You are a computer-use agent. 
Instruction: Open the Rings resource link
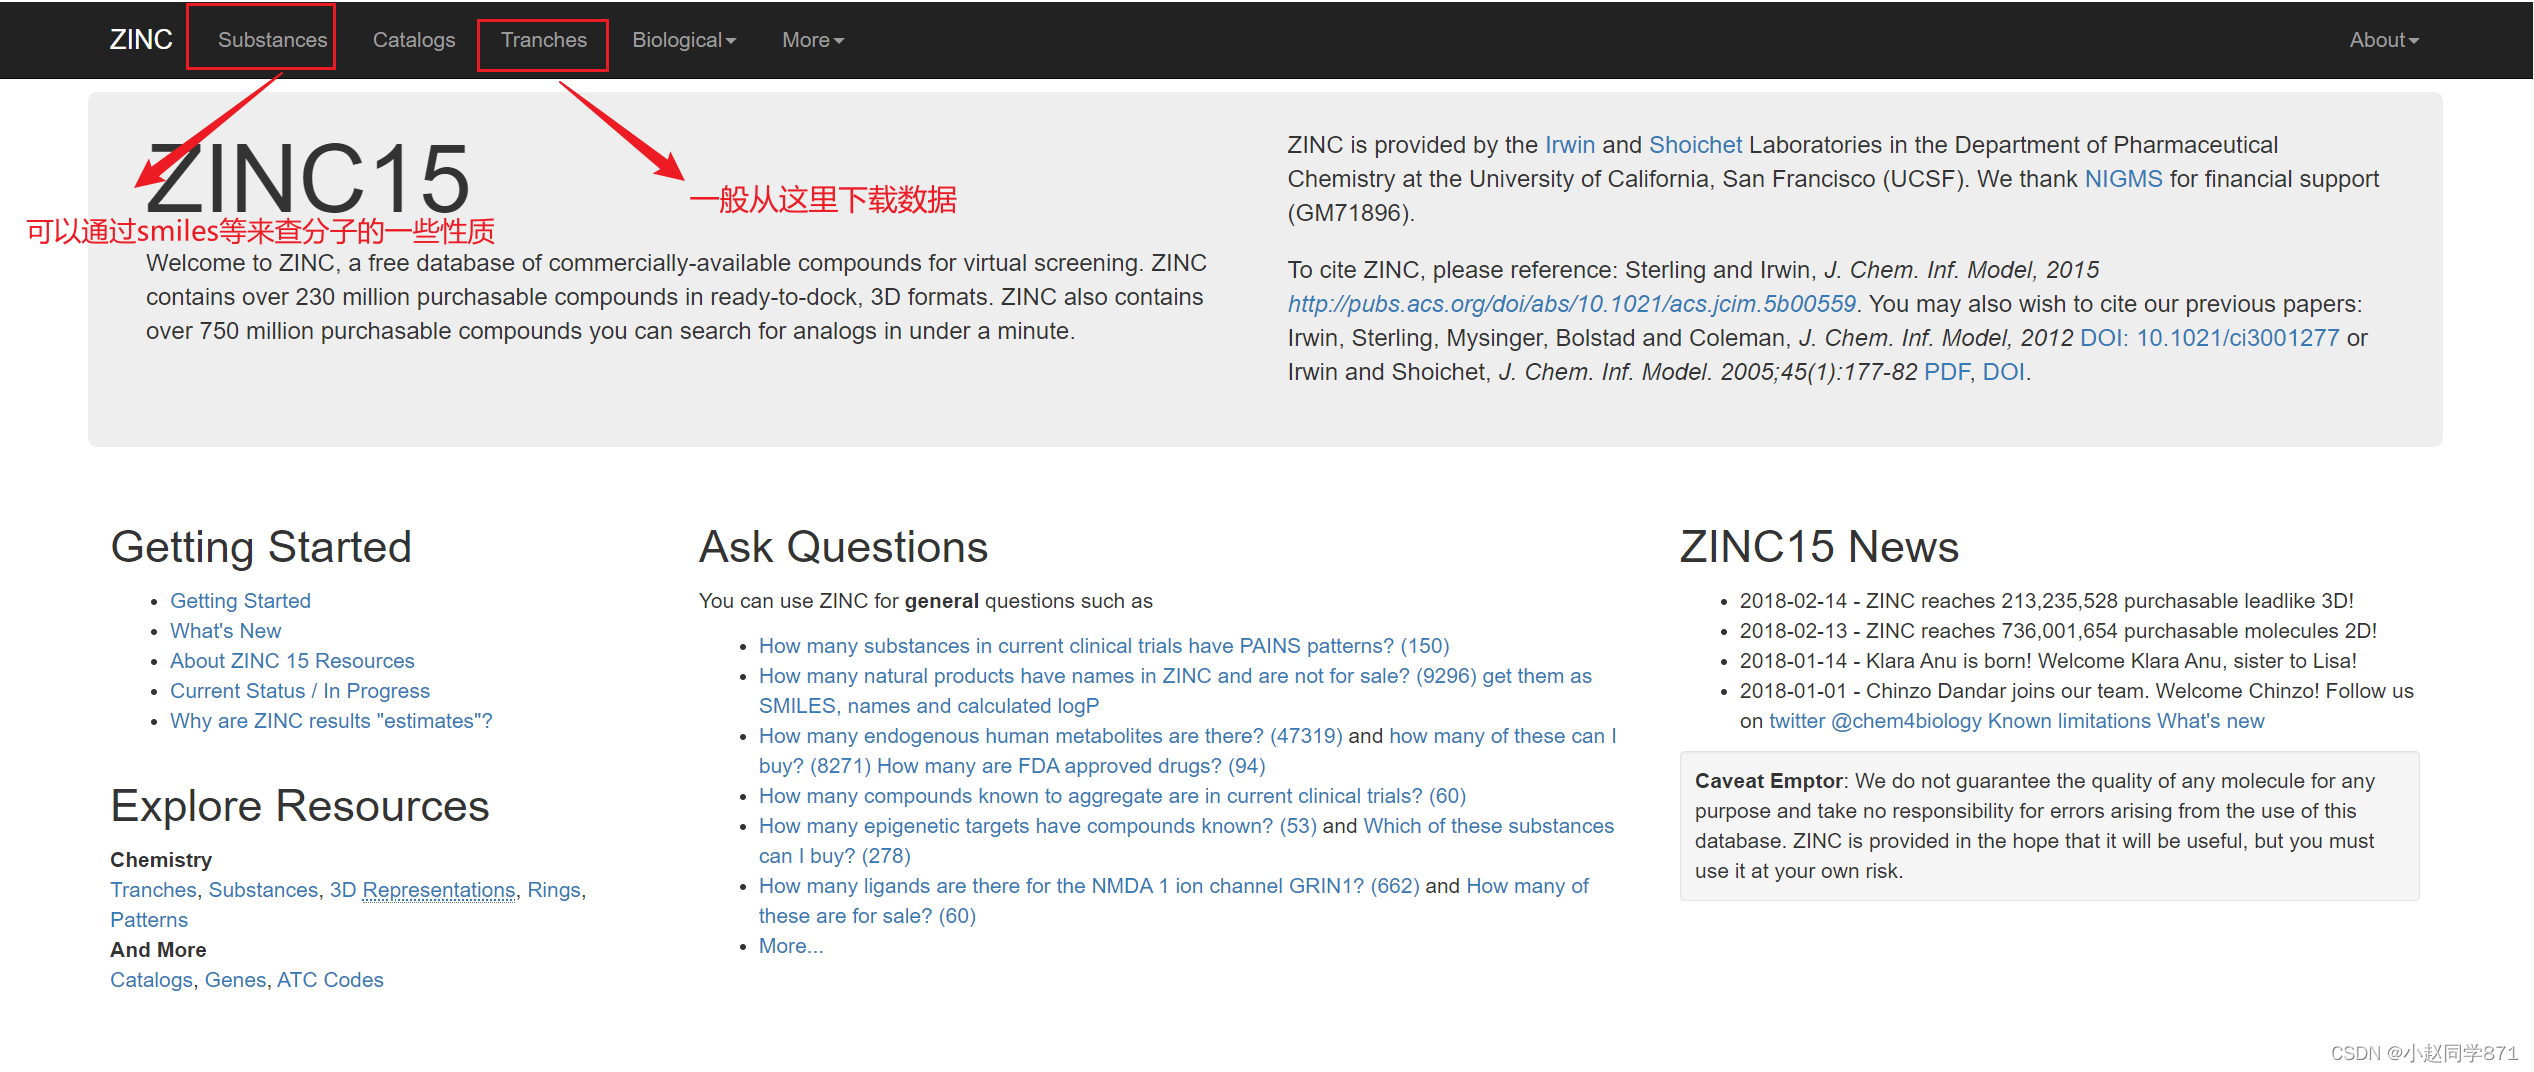[x=554, y=890]
